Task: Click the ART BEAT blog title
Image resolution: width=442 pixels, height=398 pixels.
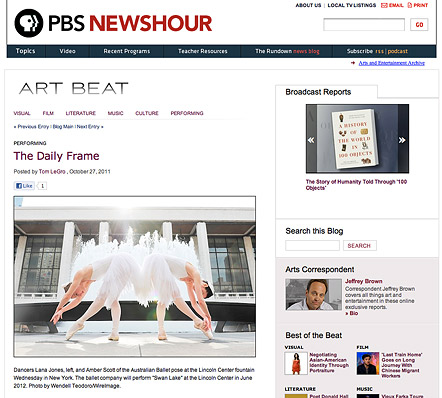Action: [x=74, y=88]
